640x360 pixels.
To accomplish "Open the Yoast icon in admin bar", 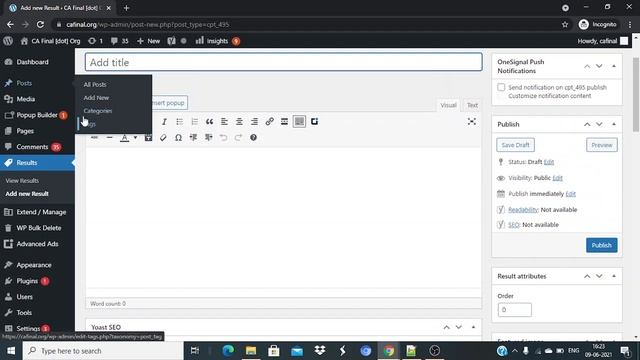I will [171, 41].
